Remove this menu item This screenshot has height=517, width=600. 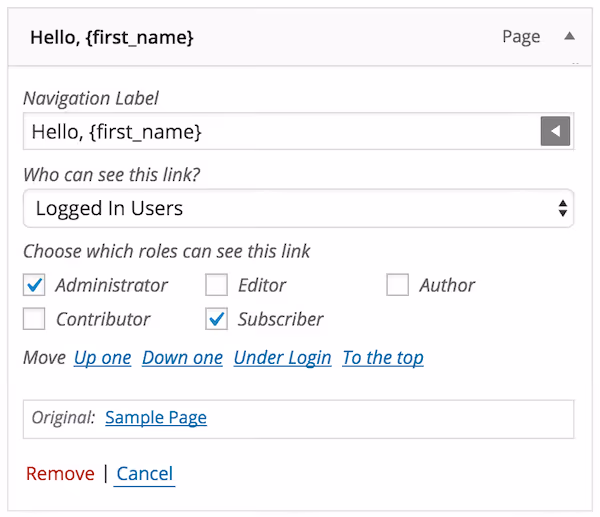click(60, 474)
